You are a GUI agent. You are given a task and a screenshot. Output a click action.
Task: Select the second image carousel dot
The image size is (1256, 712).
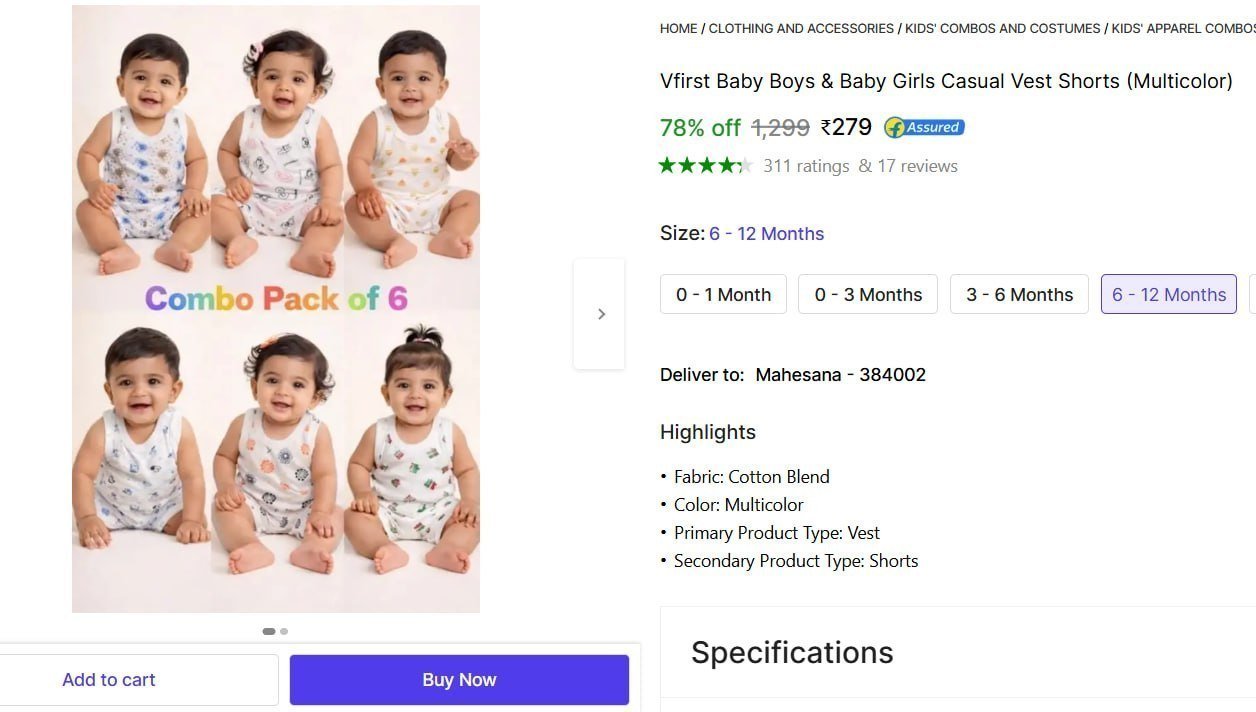click(284, 631)
